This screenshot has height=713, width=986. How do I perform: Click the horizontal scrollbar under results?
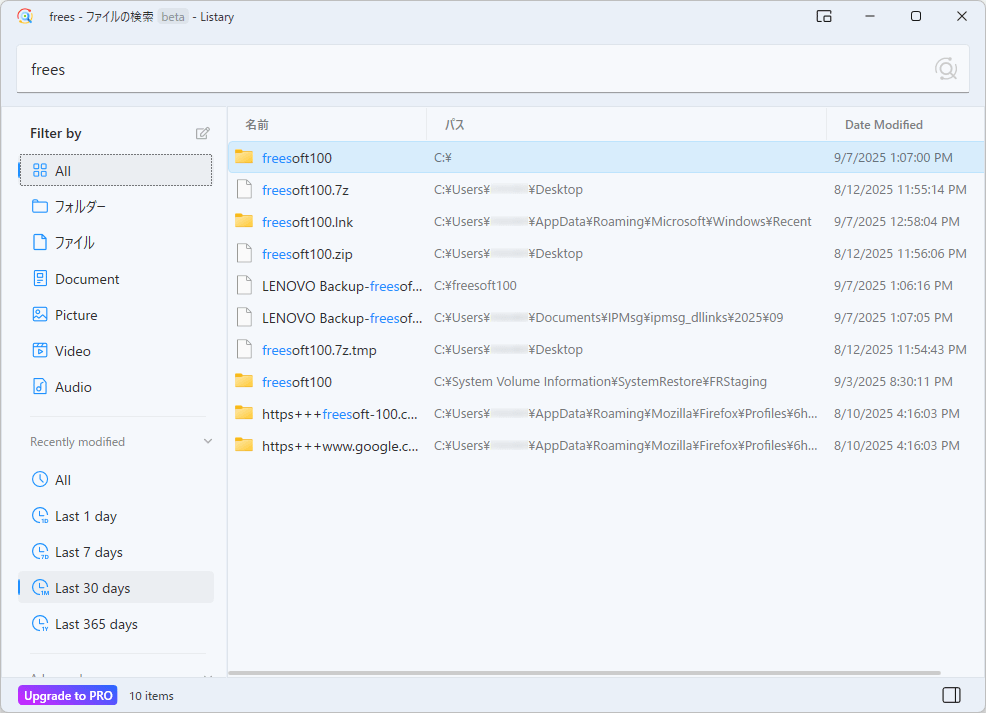584,673
